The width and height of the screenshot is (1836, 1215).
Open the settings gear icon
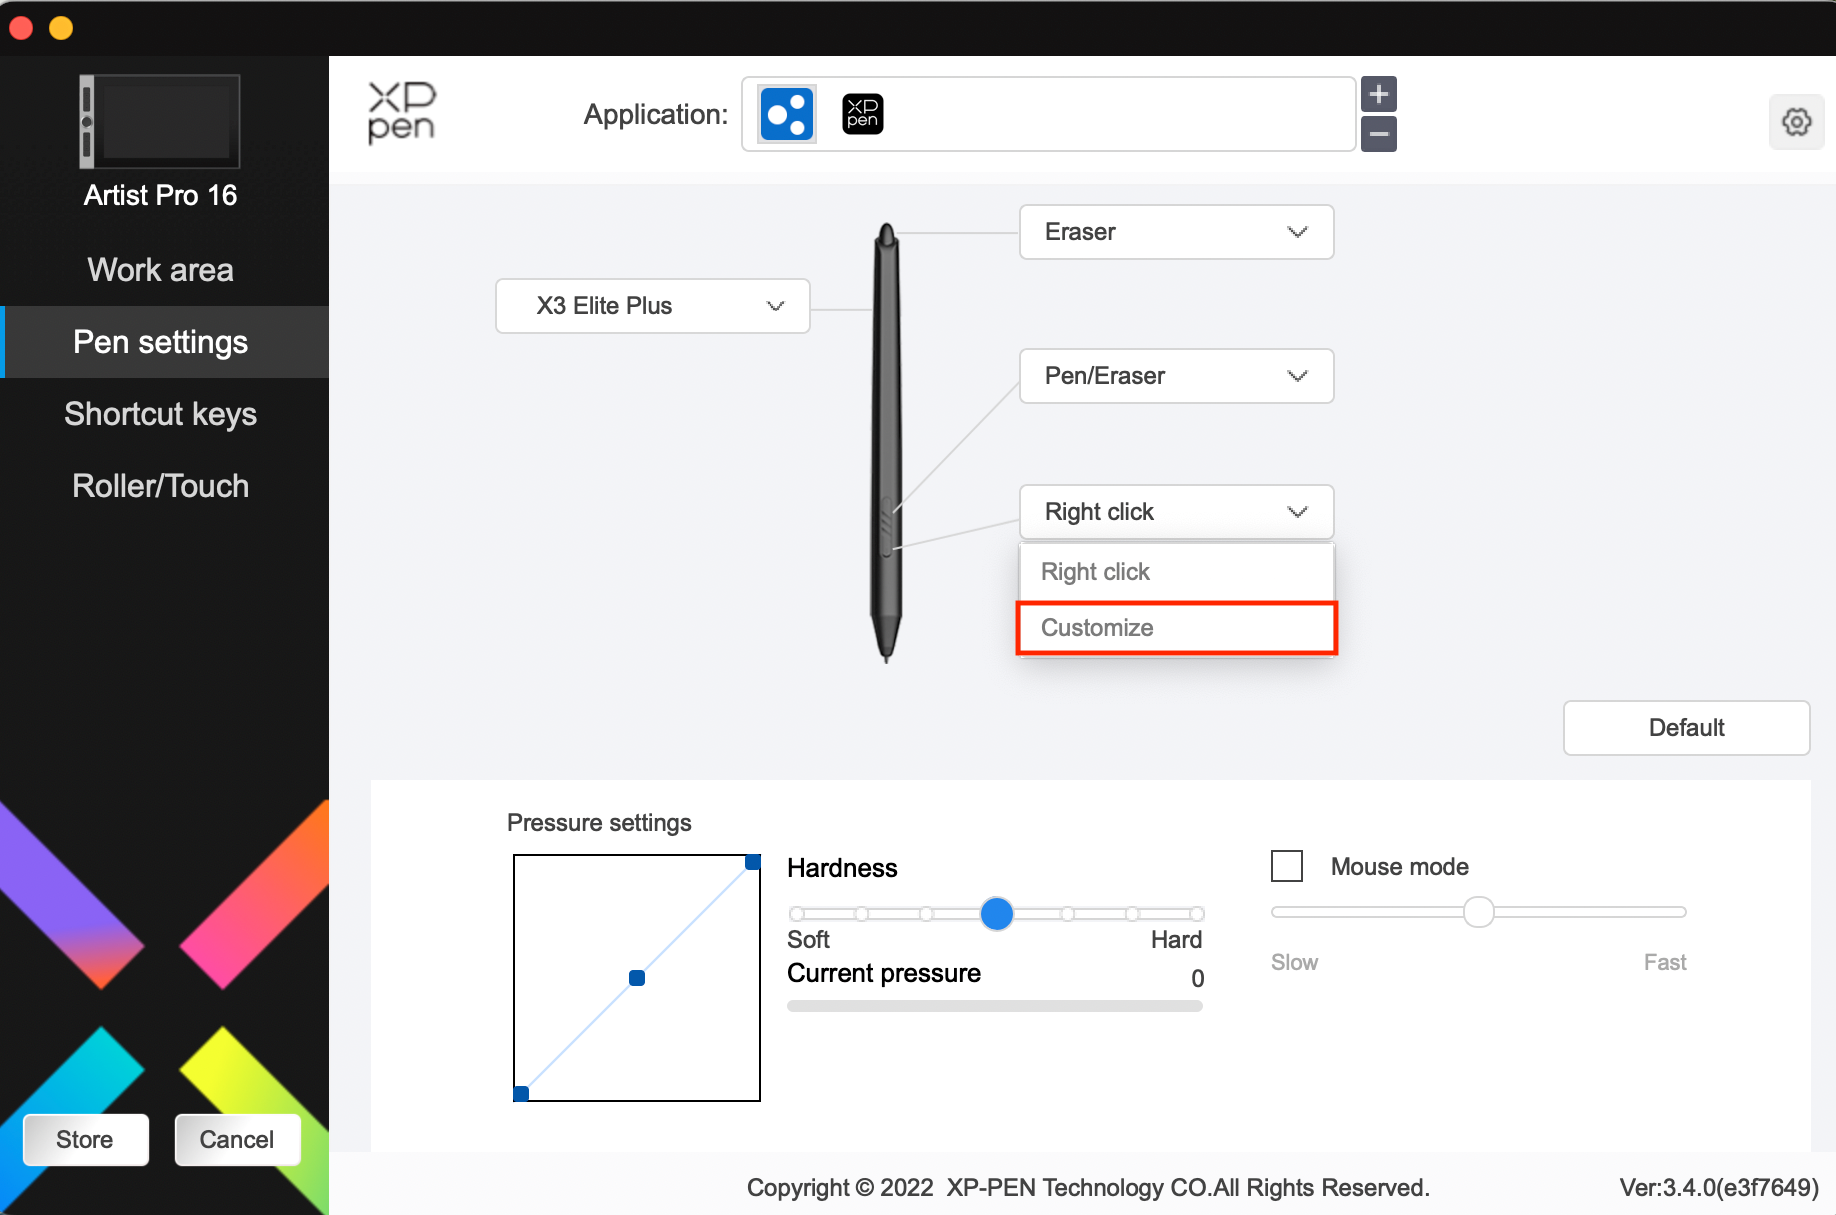(x=1796, y=122)
